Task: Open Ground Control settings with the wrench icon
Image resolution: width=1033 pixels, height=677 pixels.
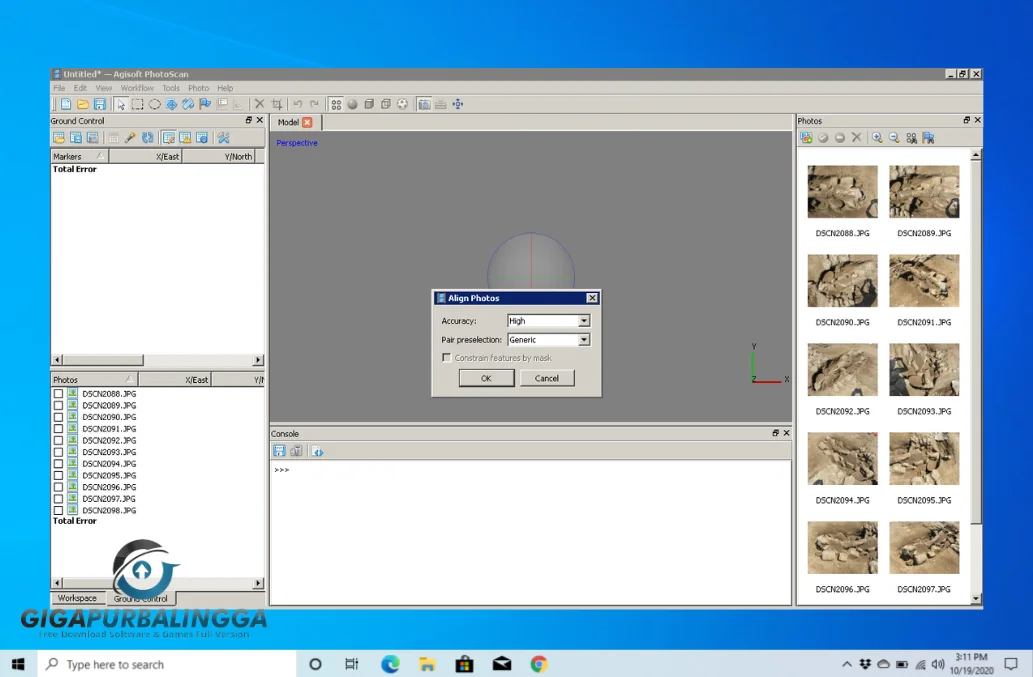Action: 224,137
